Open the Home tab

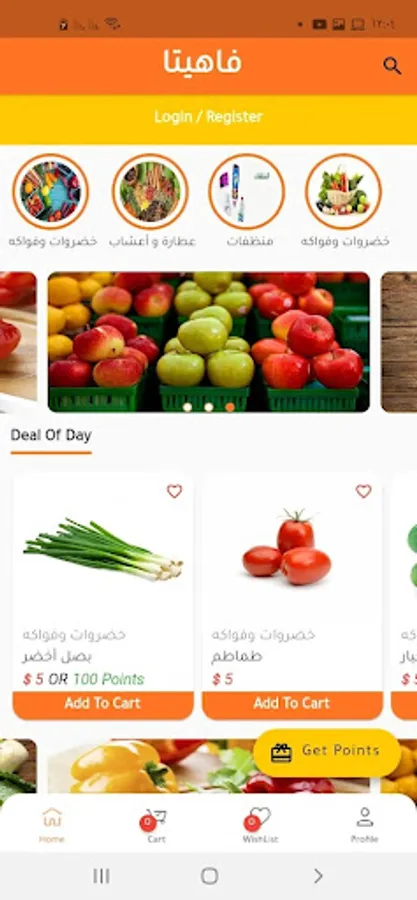point(52,825)
